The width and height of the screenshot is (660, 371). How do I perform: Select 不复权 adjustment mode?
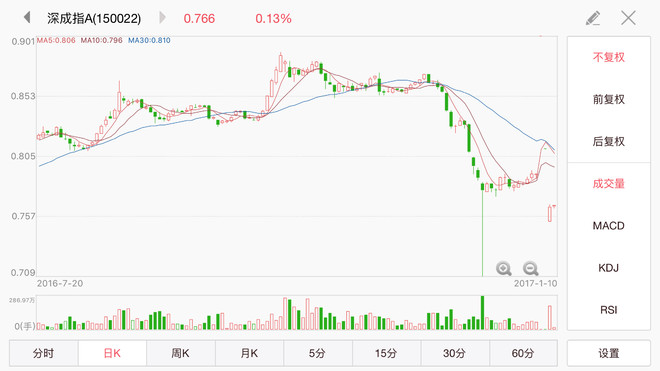click(x=609, y=57)
